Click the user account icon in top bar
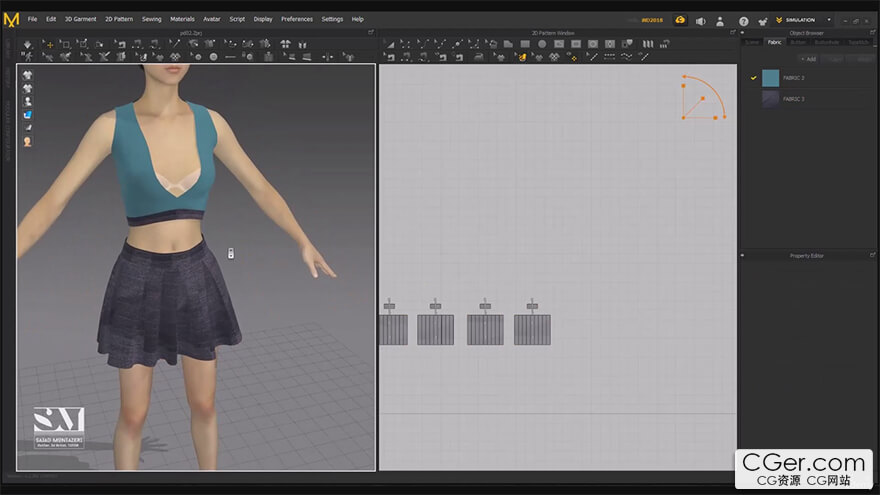 coord(720,20)
